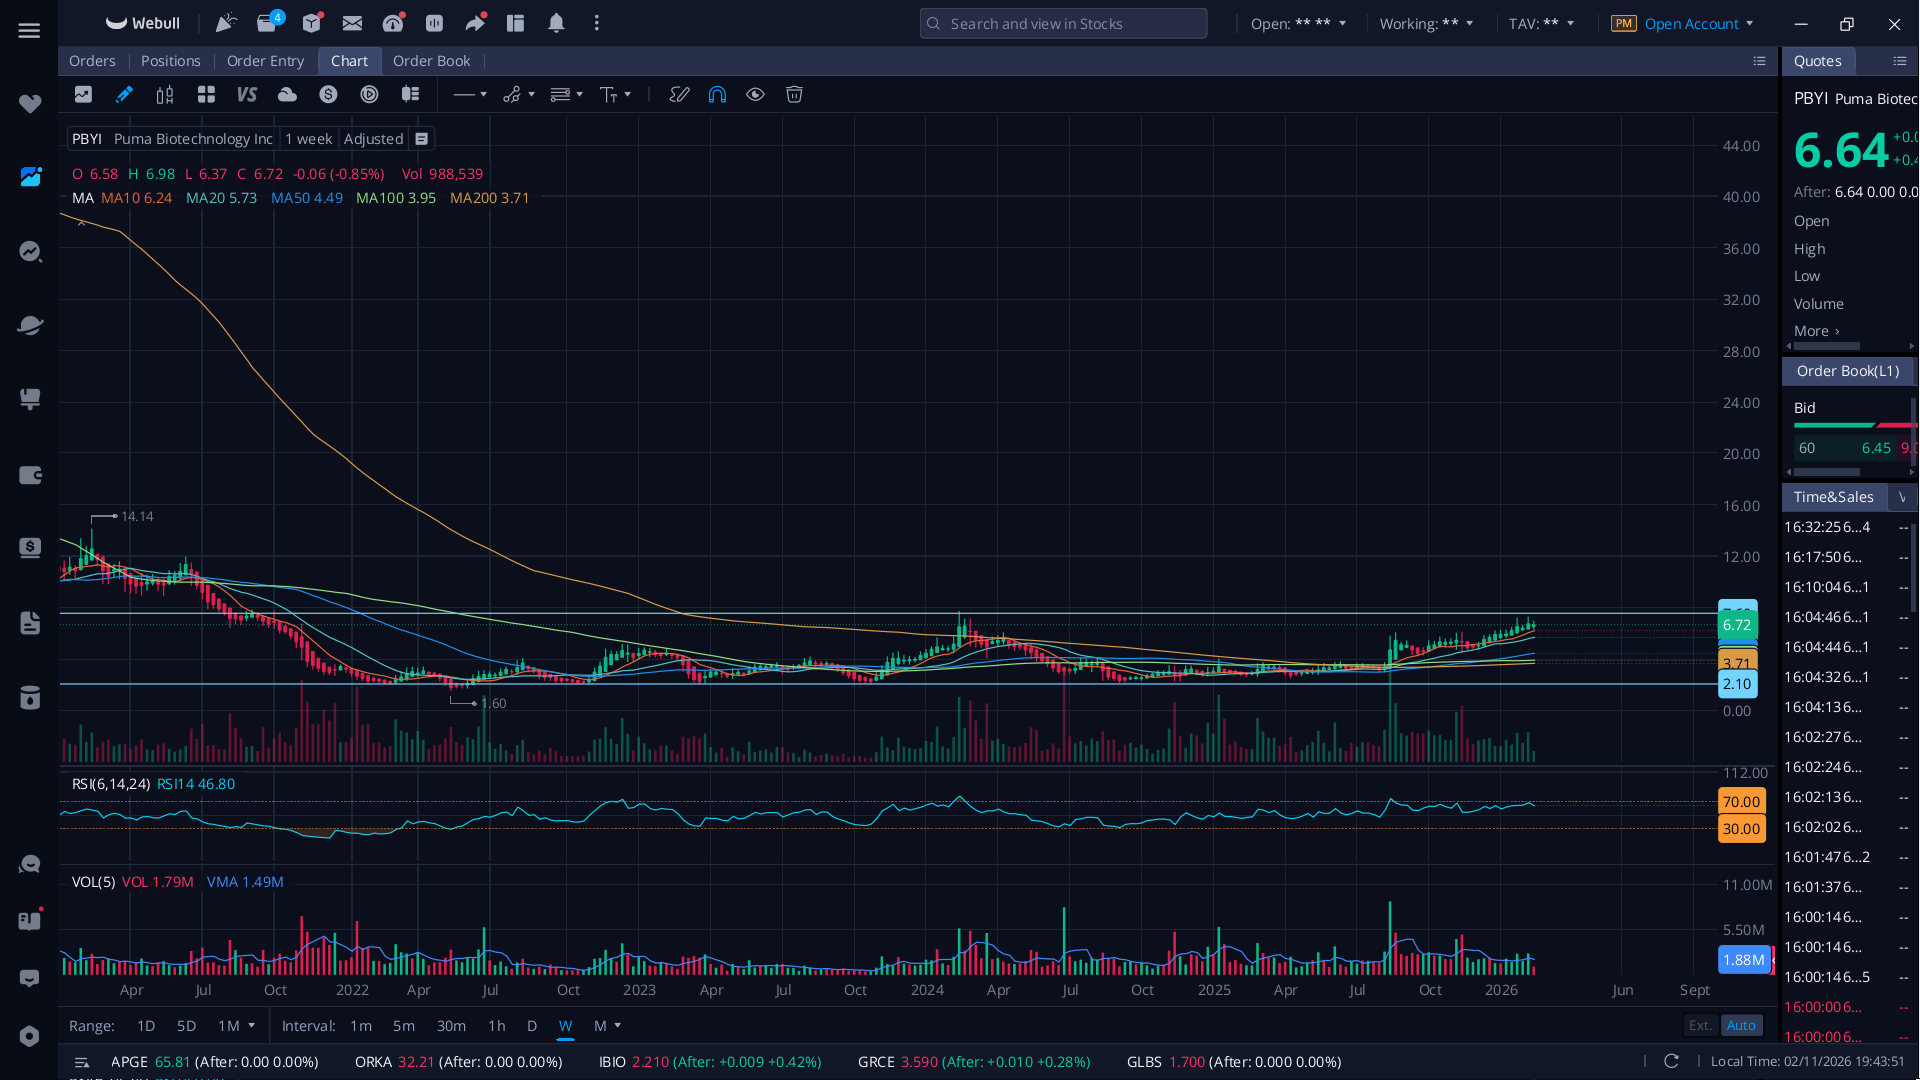The image size is (1920, 1080).
Task: Select the W weekly interval
Action: click(565, 1026)
